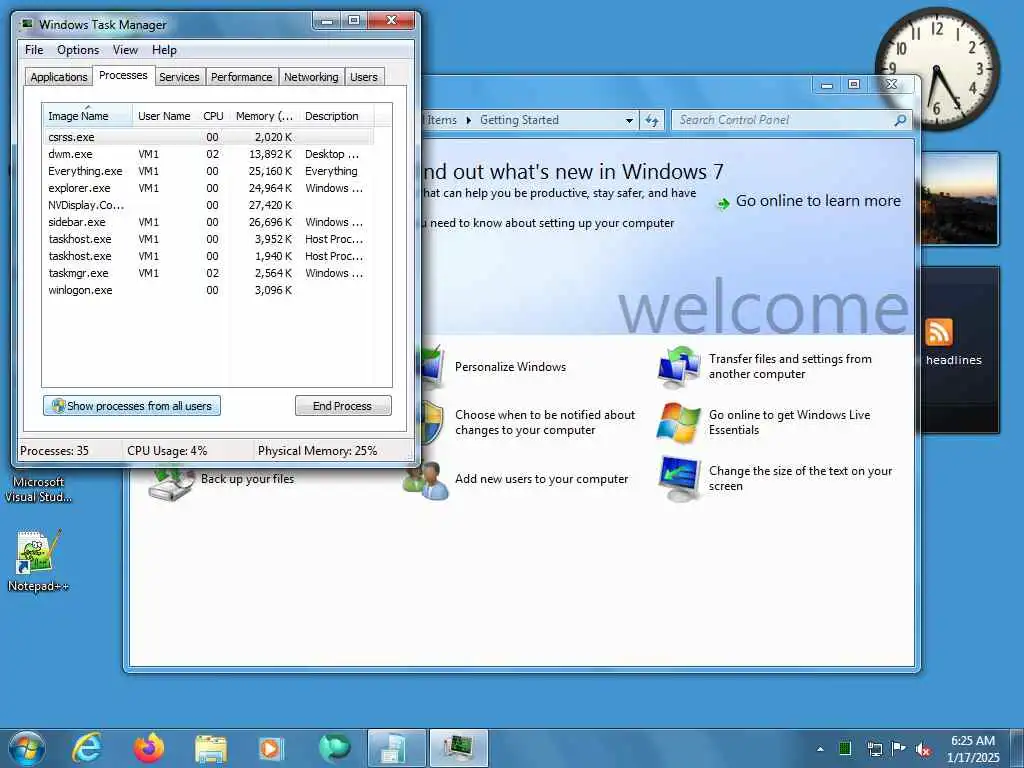Open the Options menu in Task Manager

(x=78, y=50)
